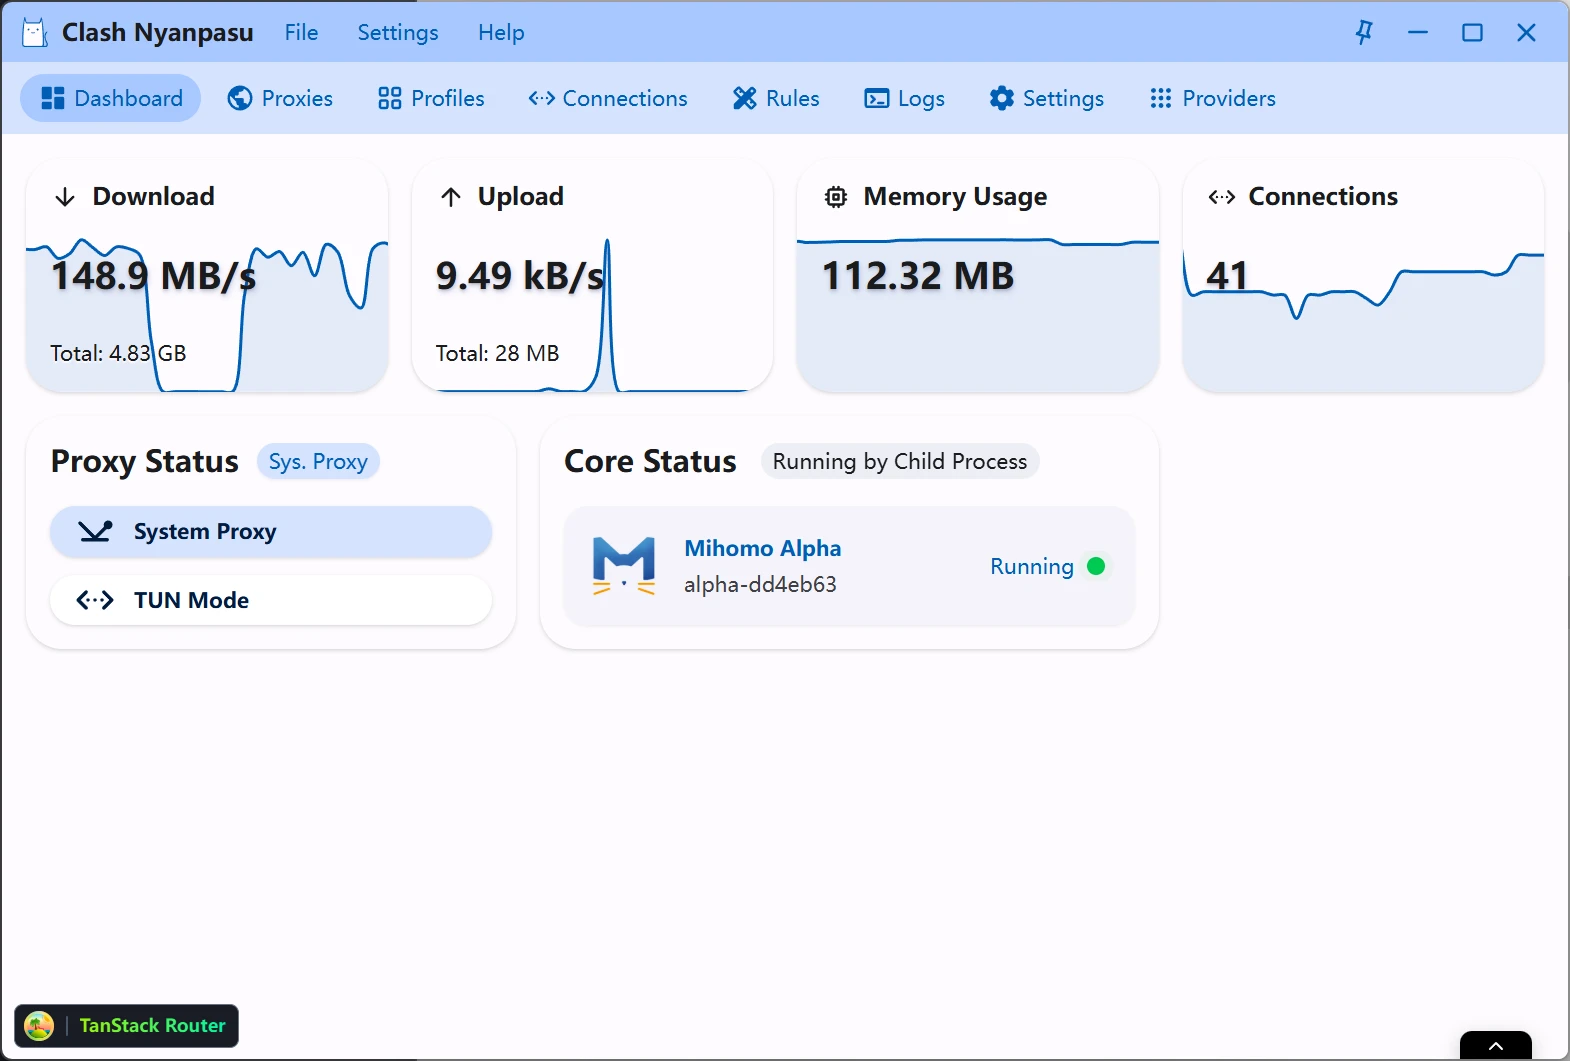Open the Rules tab

click(x=776, y=98)
